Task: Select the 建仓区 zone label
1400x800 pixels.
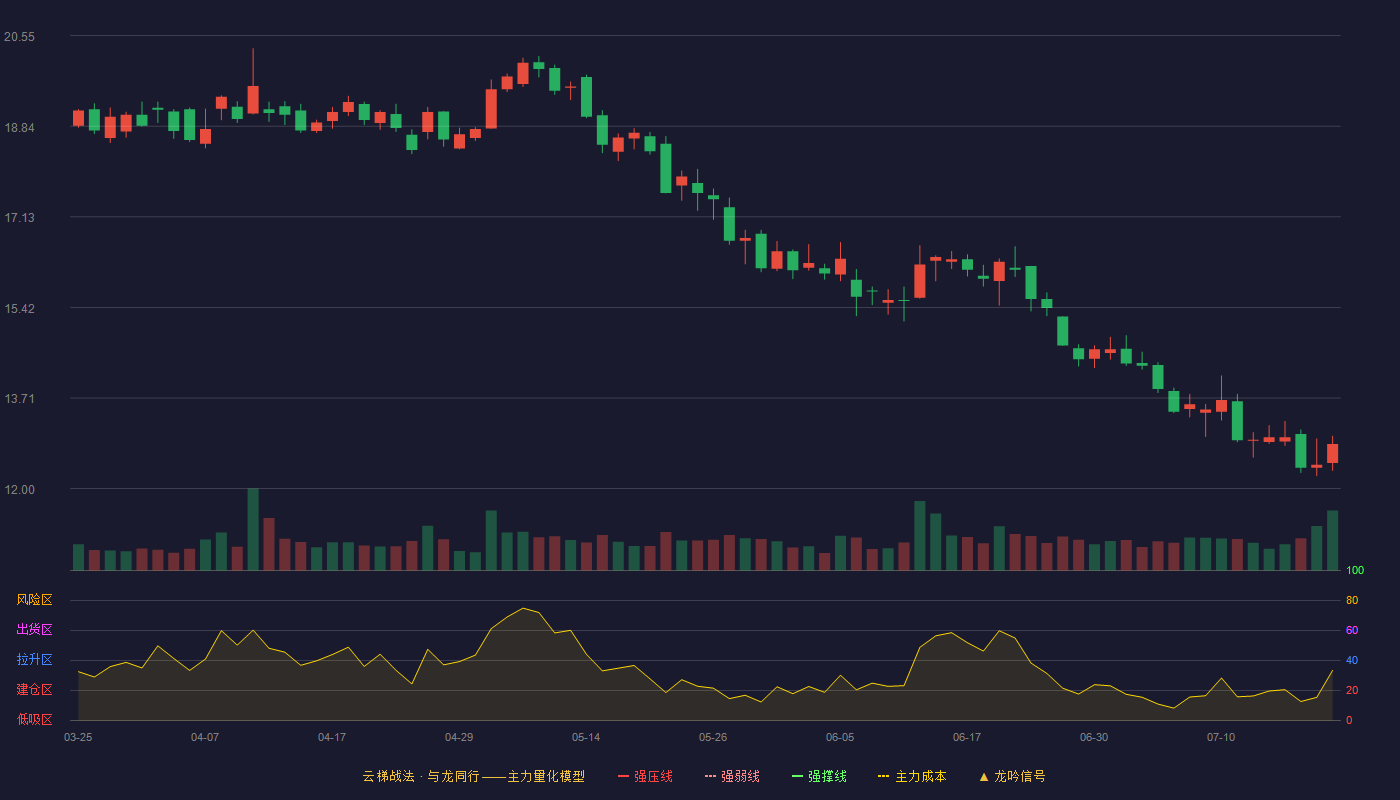Action: [x=34, y=690]
